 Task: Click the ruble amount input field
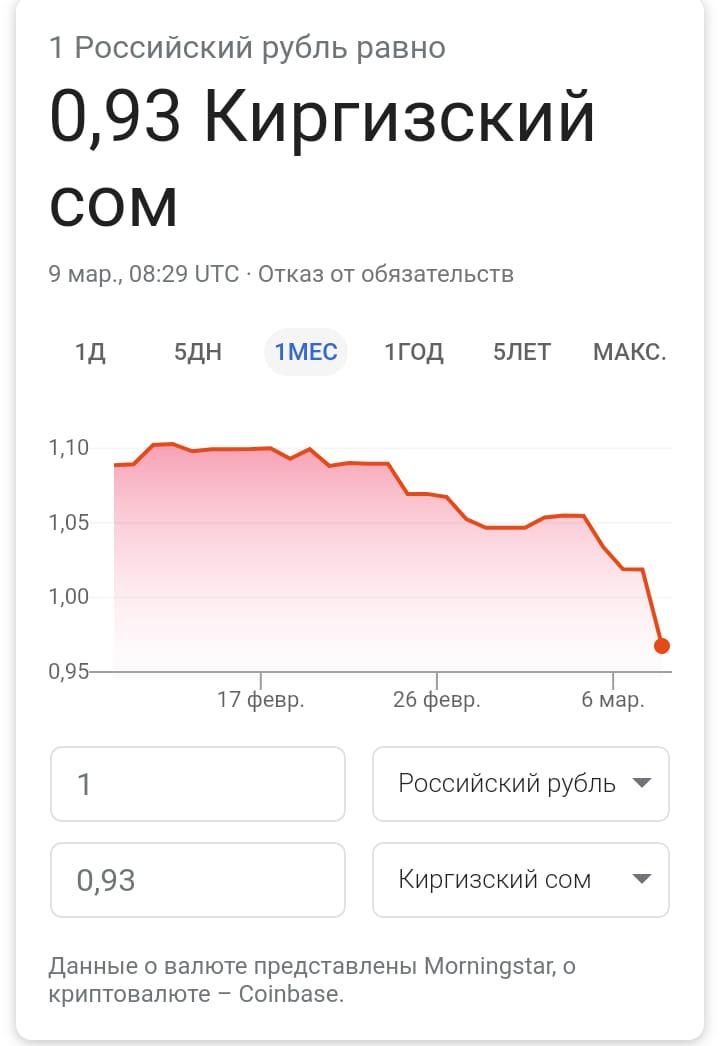click(198, 784)
